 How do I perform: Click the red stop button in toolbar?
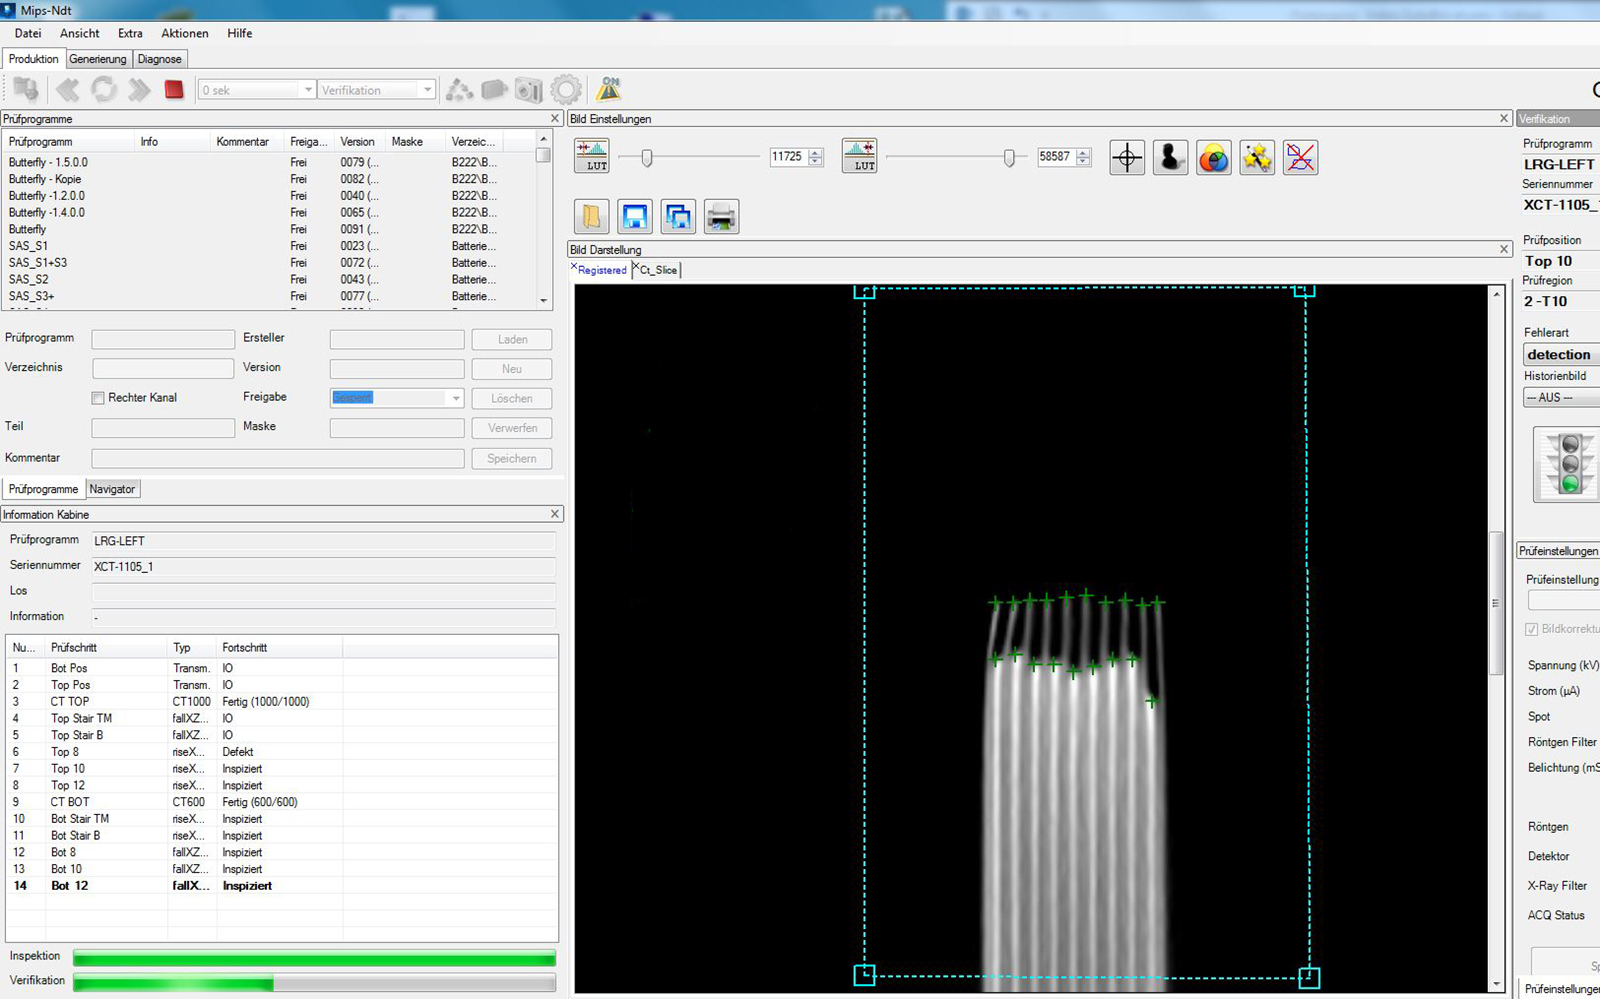coord(174,90)
